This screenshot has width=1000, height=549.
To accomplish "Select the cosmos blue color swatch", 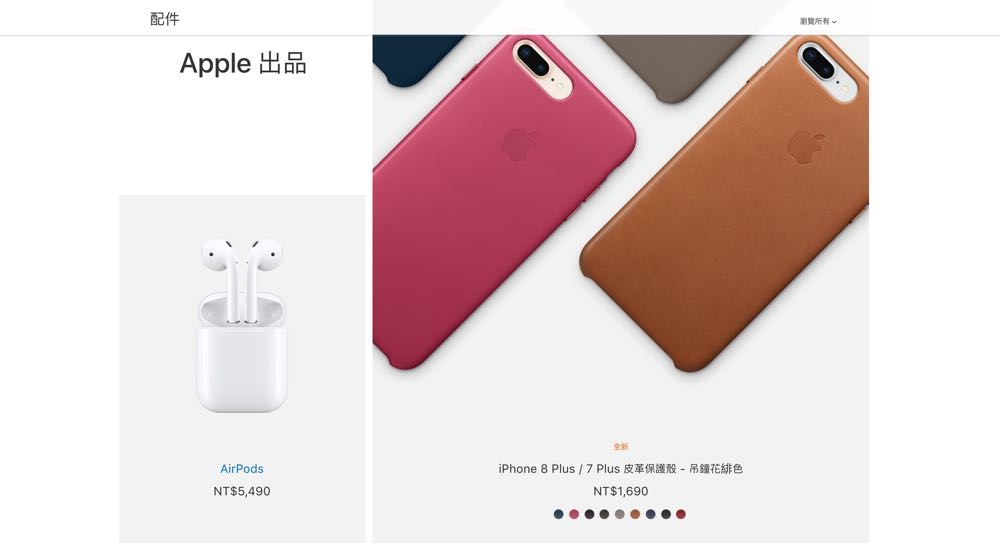I will (559, 514).
